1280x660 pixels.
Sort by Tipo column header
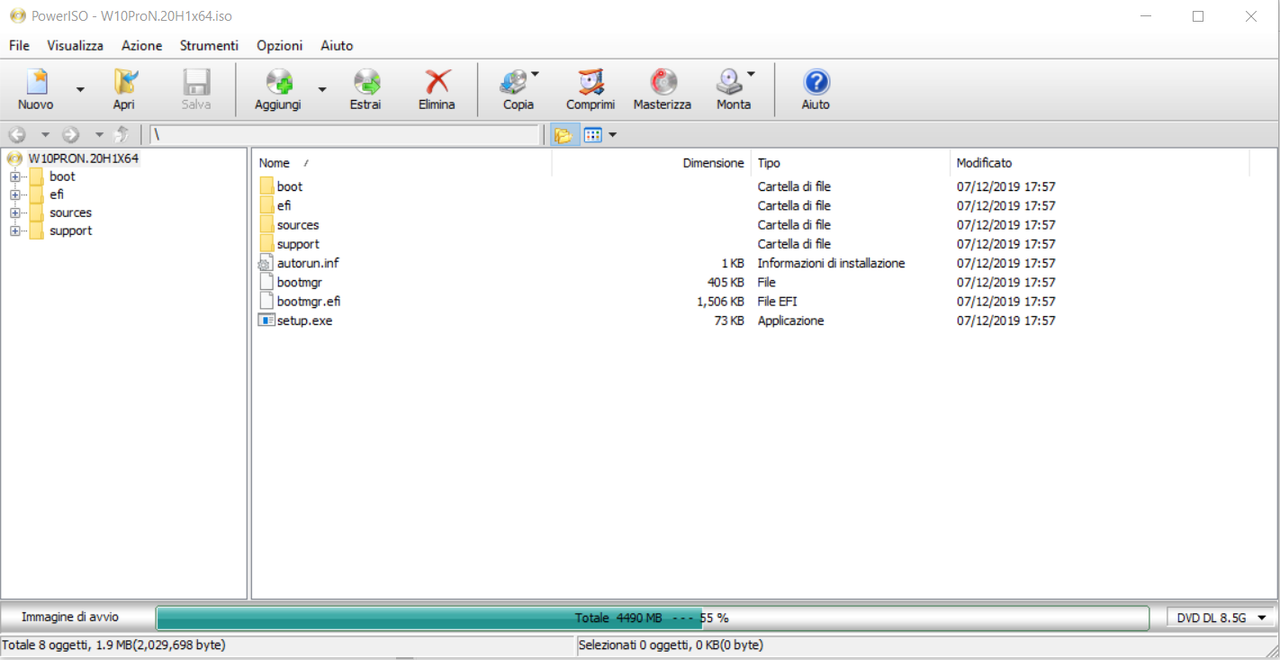point(850,163)
